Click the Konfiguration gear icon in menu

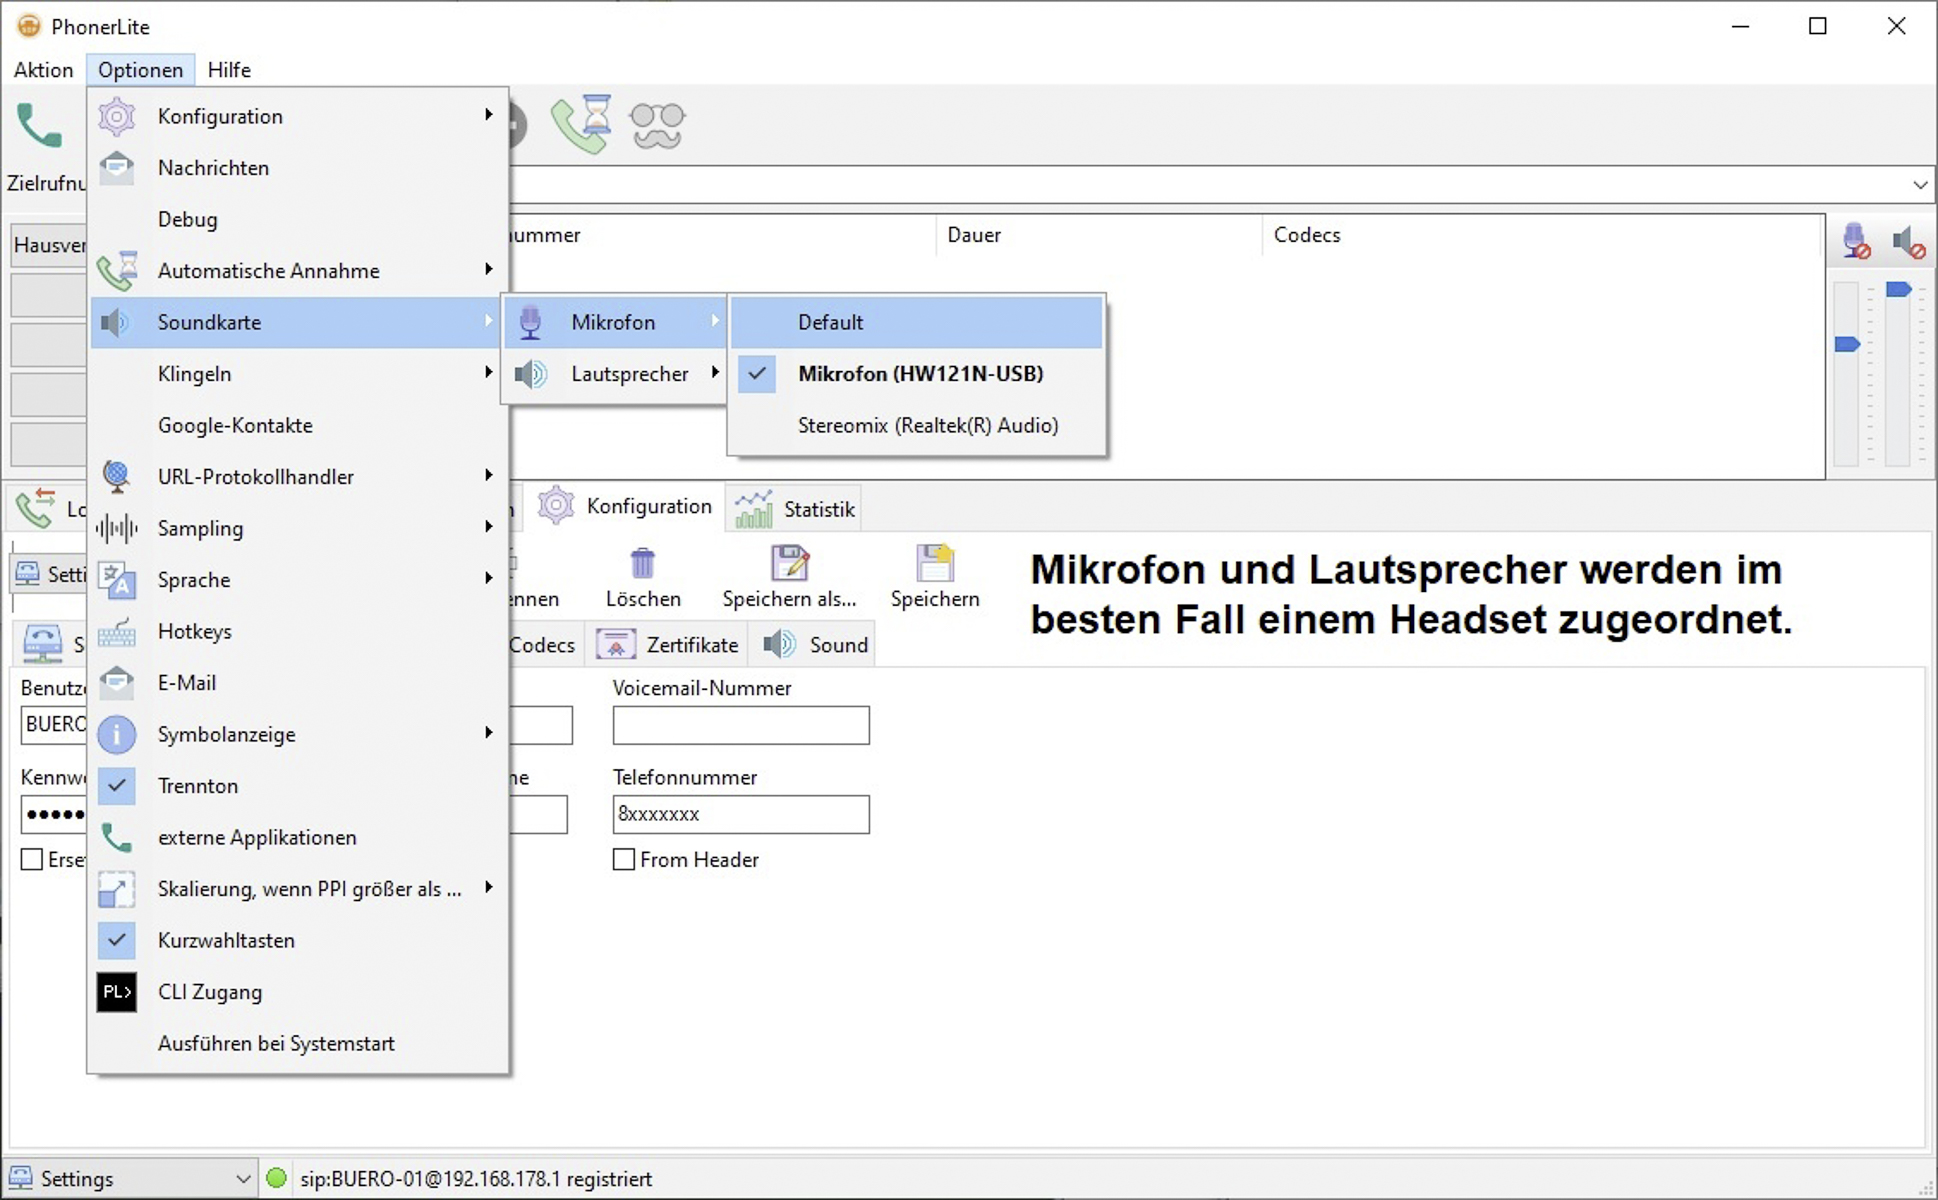pos(117,117)
